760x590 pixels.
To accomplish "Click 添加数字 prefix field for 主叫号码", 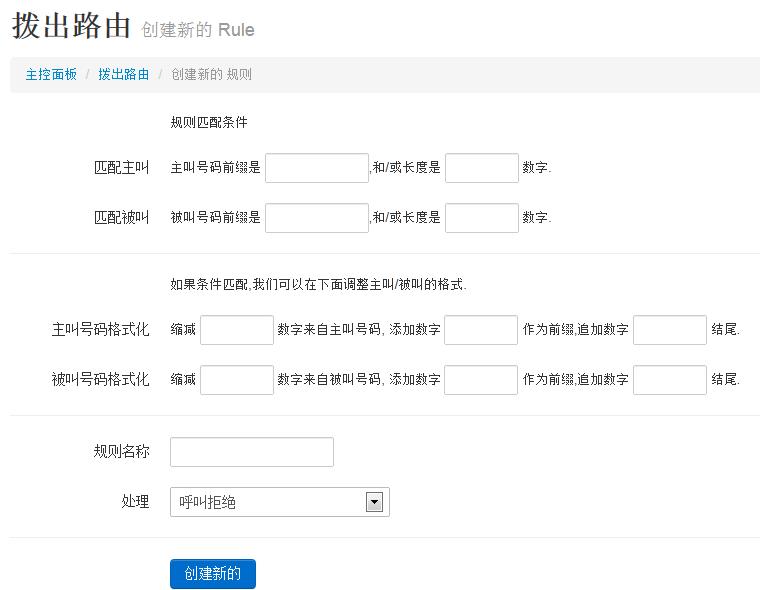I will (x=481, y=330).
